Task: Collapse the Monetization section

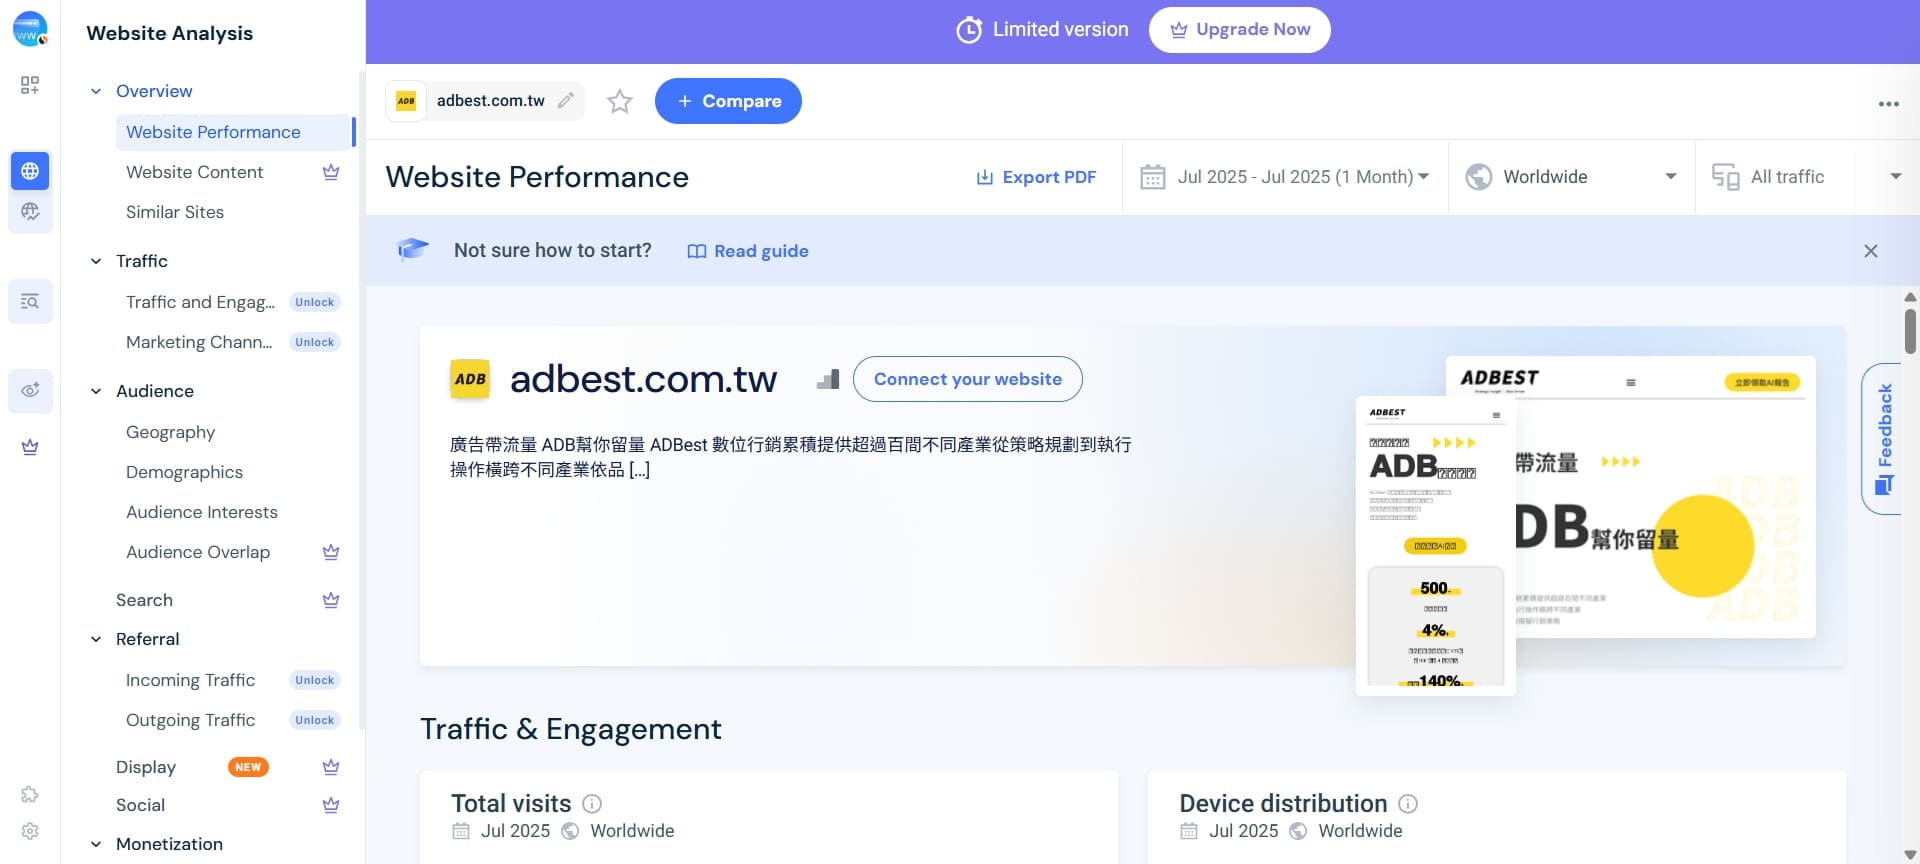Action: [x=96, y=844]
